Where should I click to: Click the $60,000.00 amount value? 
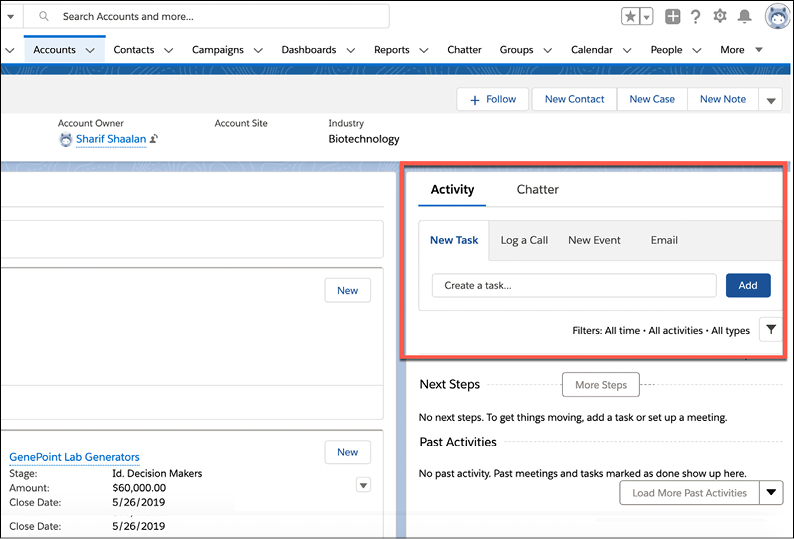pos(139,488)
